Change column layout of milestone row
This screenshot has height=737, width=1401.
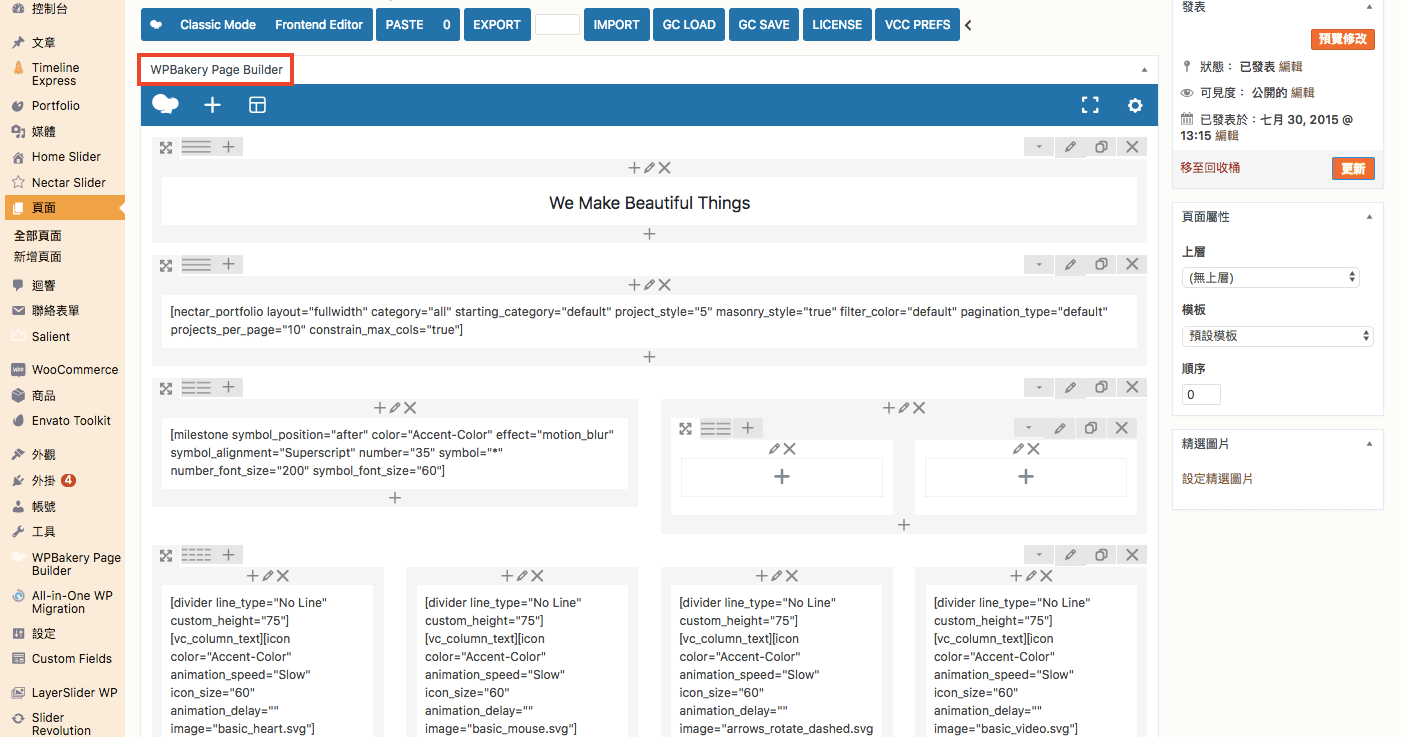(196, 387)
